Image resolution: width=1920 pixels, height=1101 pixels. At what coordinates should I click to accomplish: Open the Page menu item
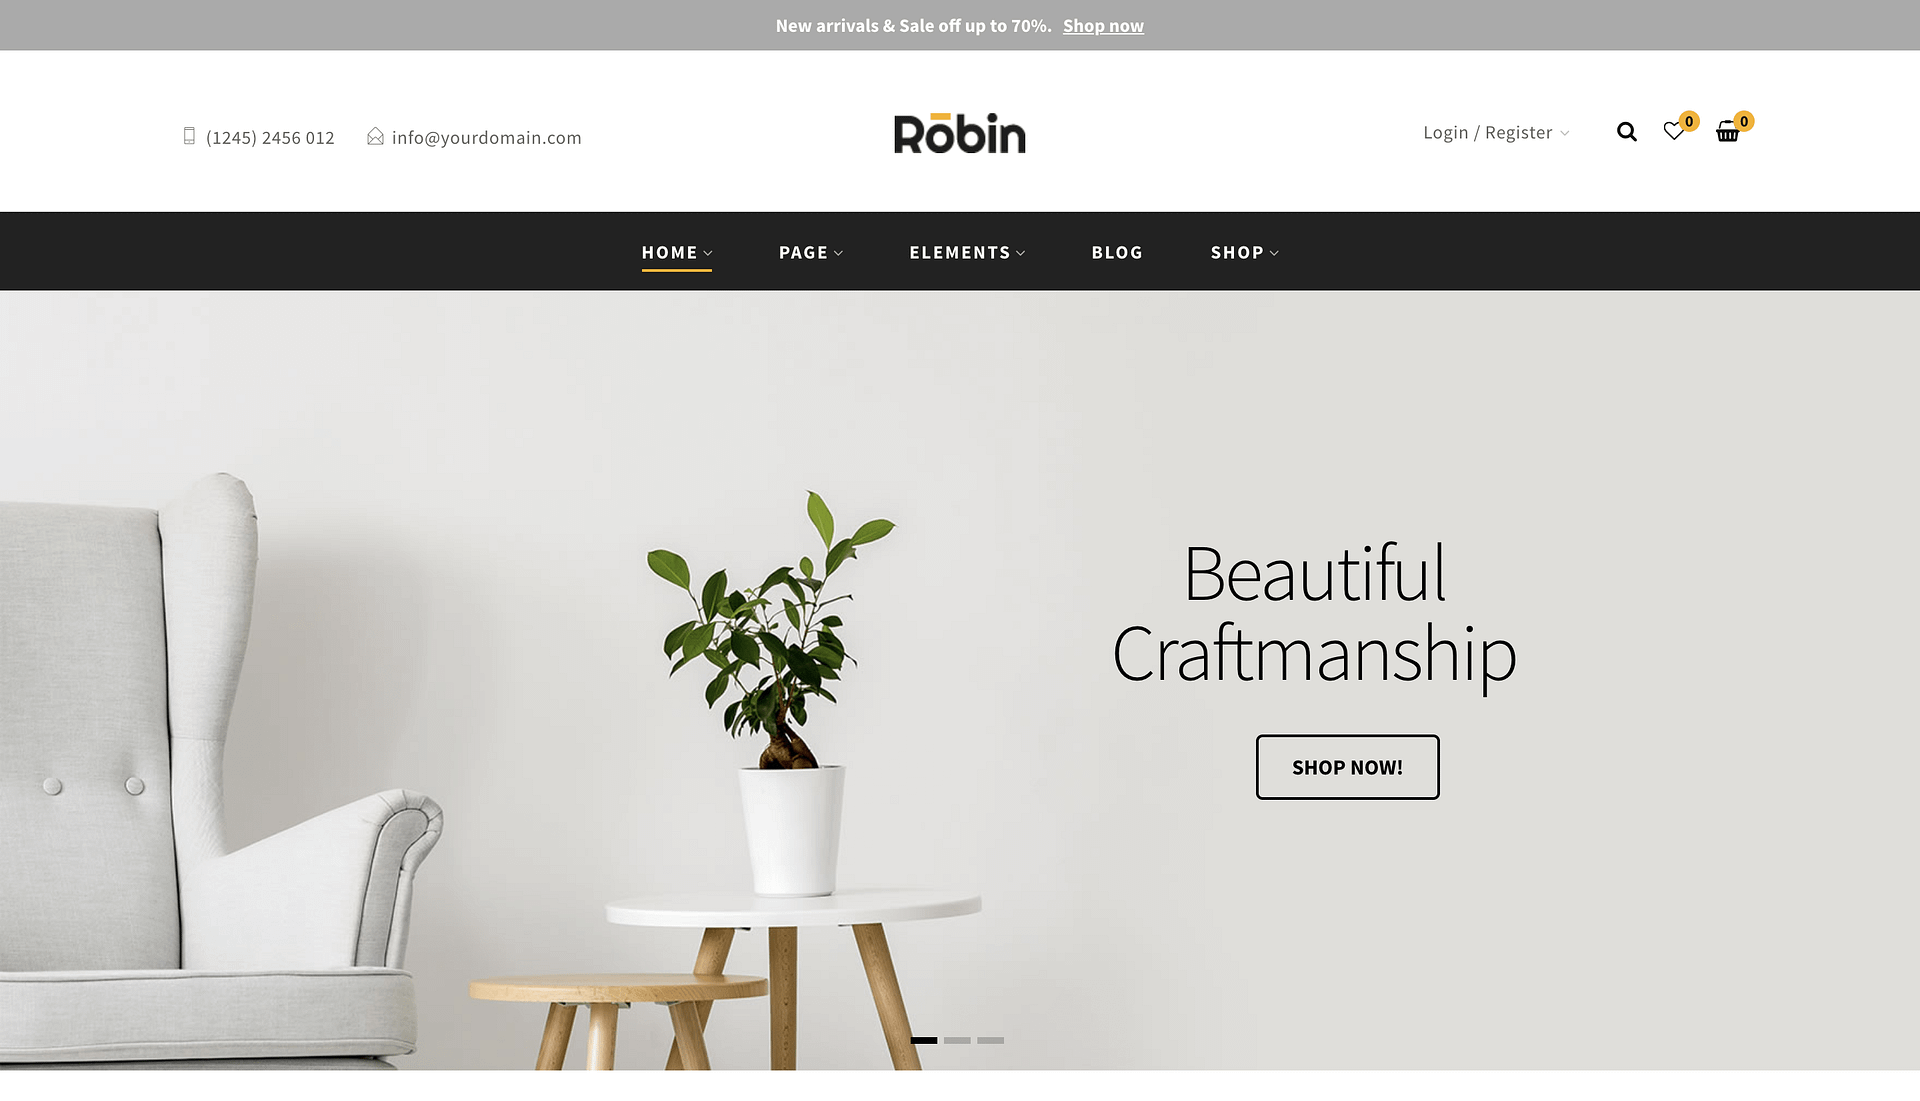pos(811,252)
